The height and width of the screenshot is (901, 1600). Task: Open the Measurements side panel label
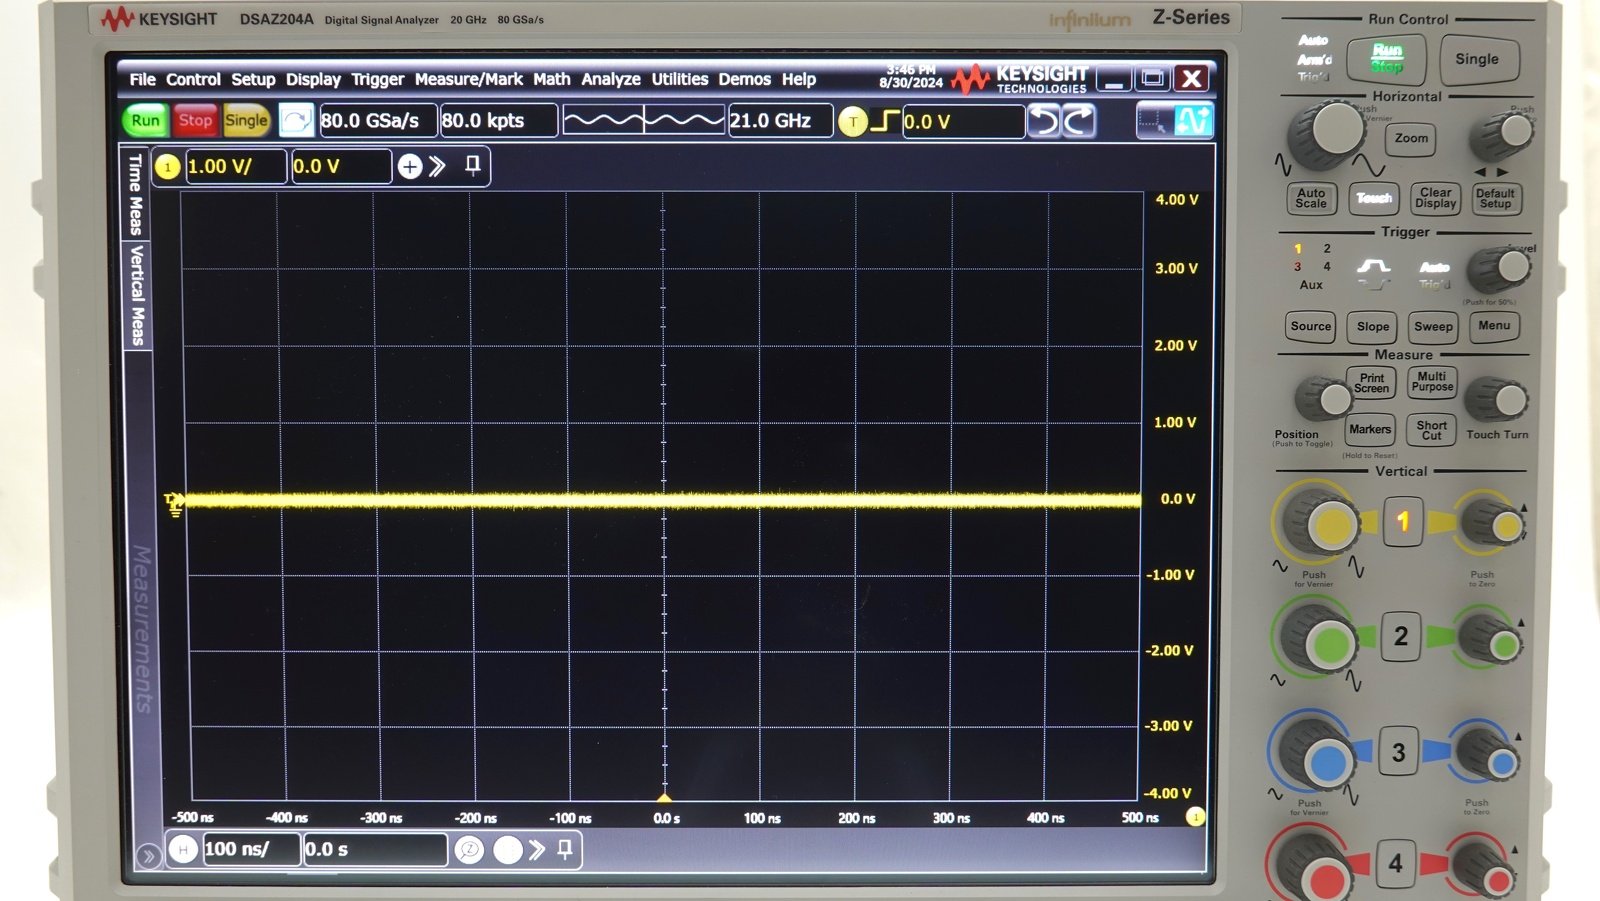click(142, 628)
